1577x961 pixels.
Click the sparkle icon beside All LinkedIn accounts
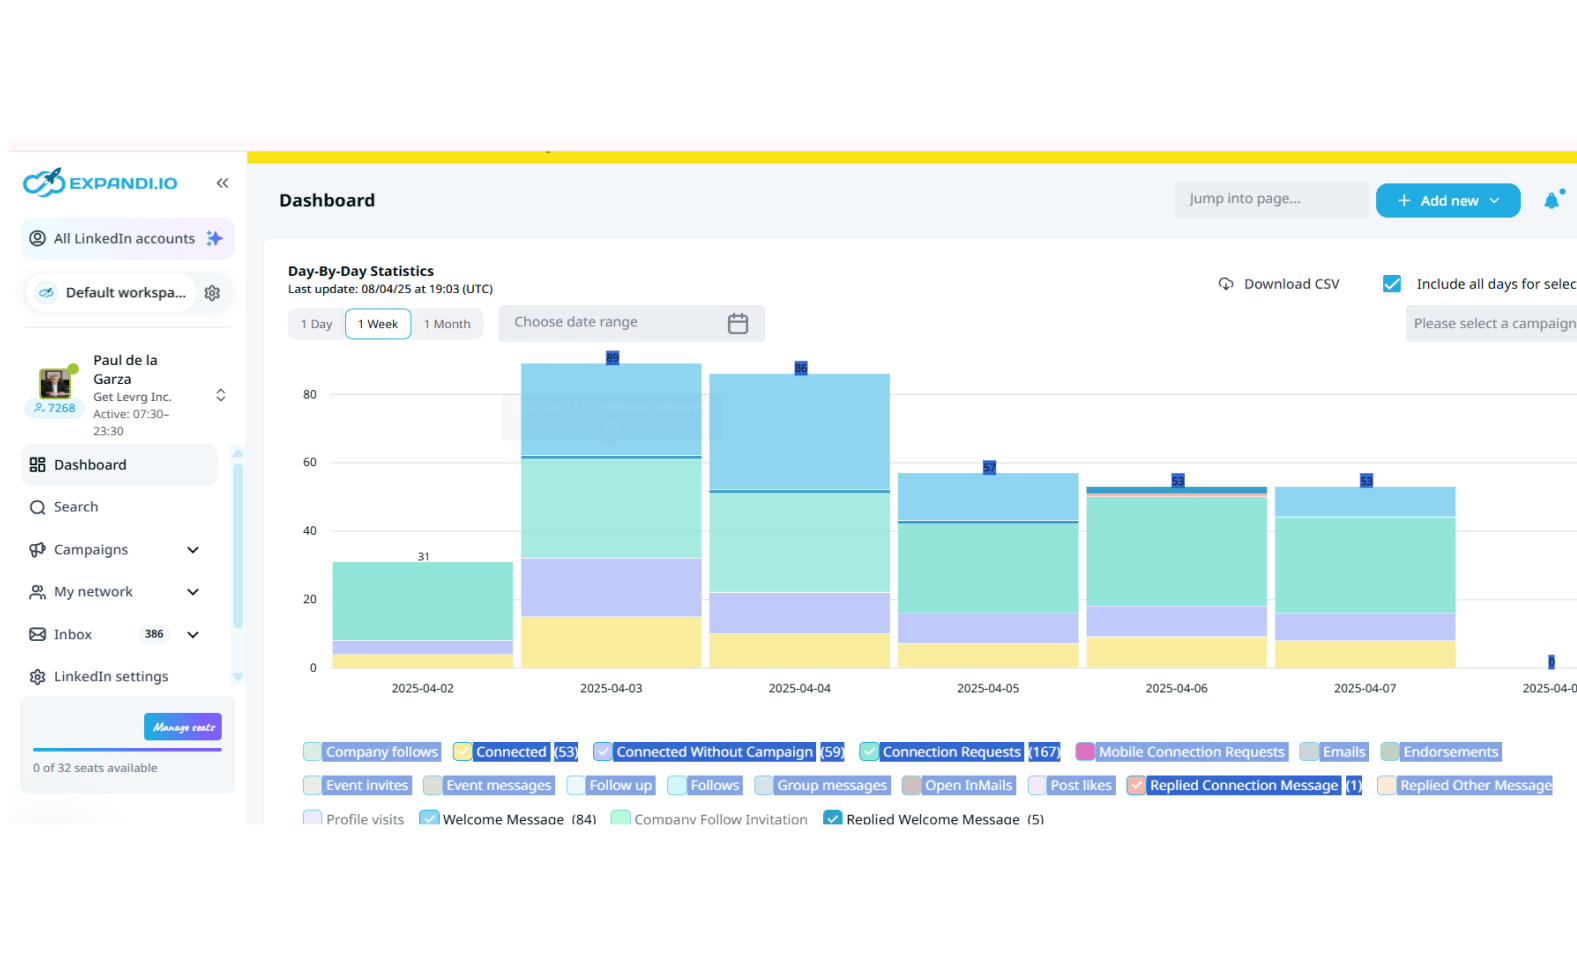coord(214,238)
